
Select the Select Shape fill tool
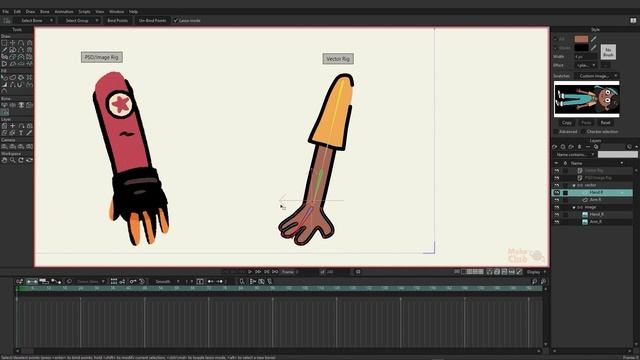pos(4,77)
